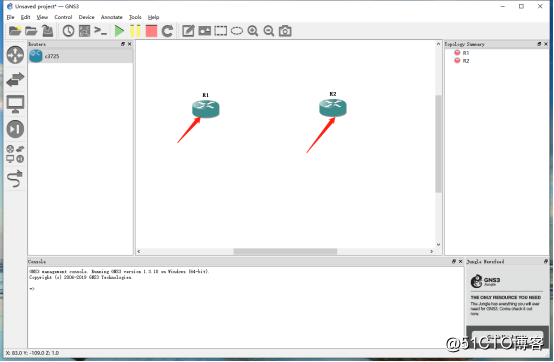
Task: Click the canvas scroll up arrow
Action: pos(438,44)
